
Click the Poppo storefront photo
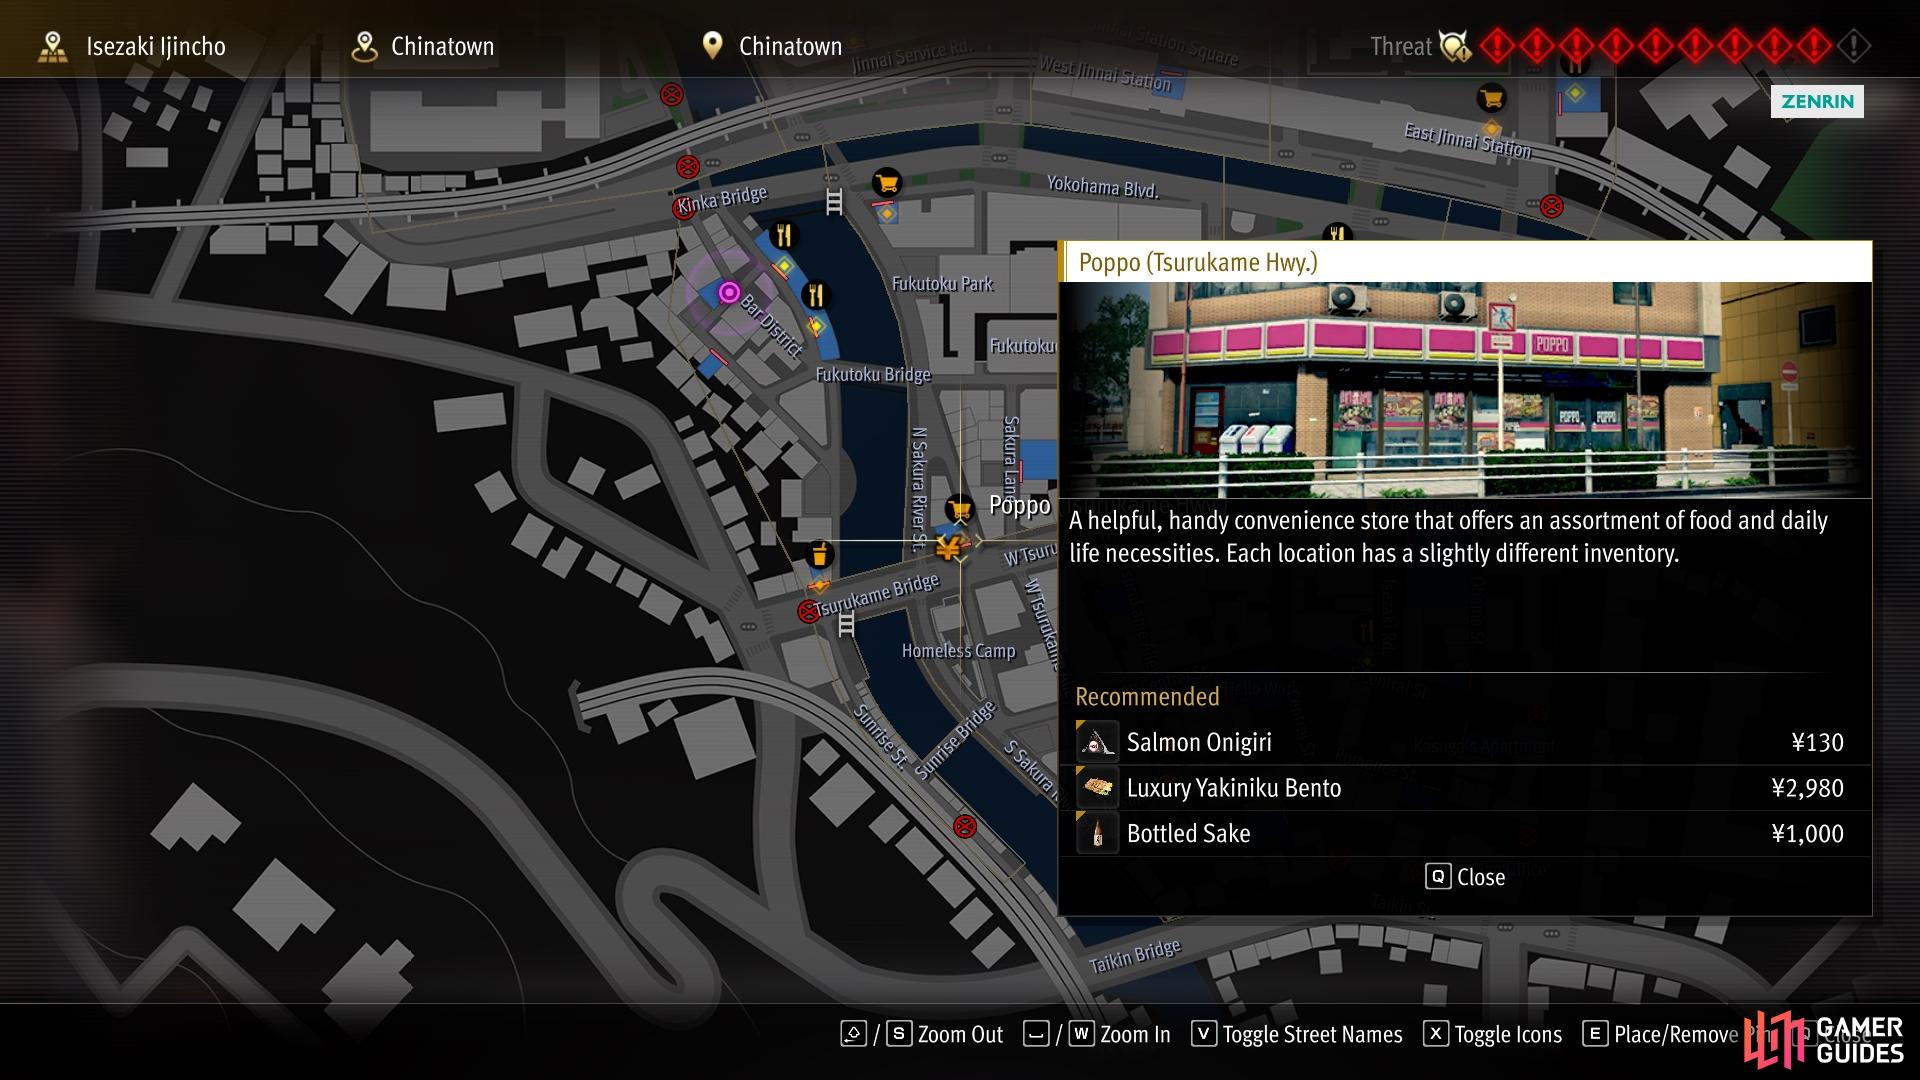pyautogui.click(x=1465, y=390)
